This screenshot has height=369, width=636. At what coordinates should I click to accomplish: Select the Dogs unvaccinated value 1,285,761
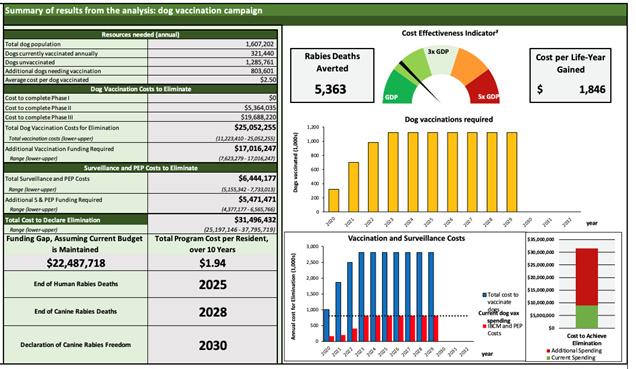tap(260, 62)
